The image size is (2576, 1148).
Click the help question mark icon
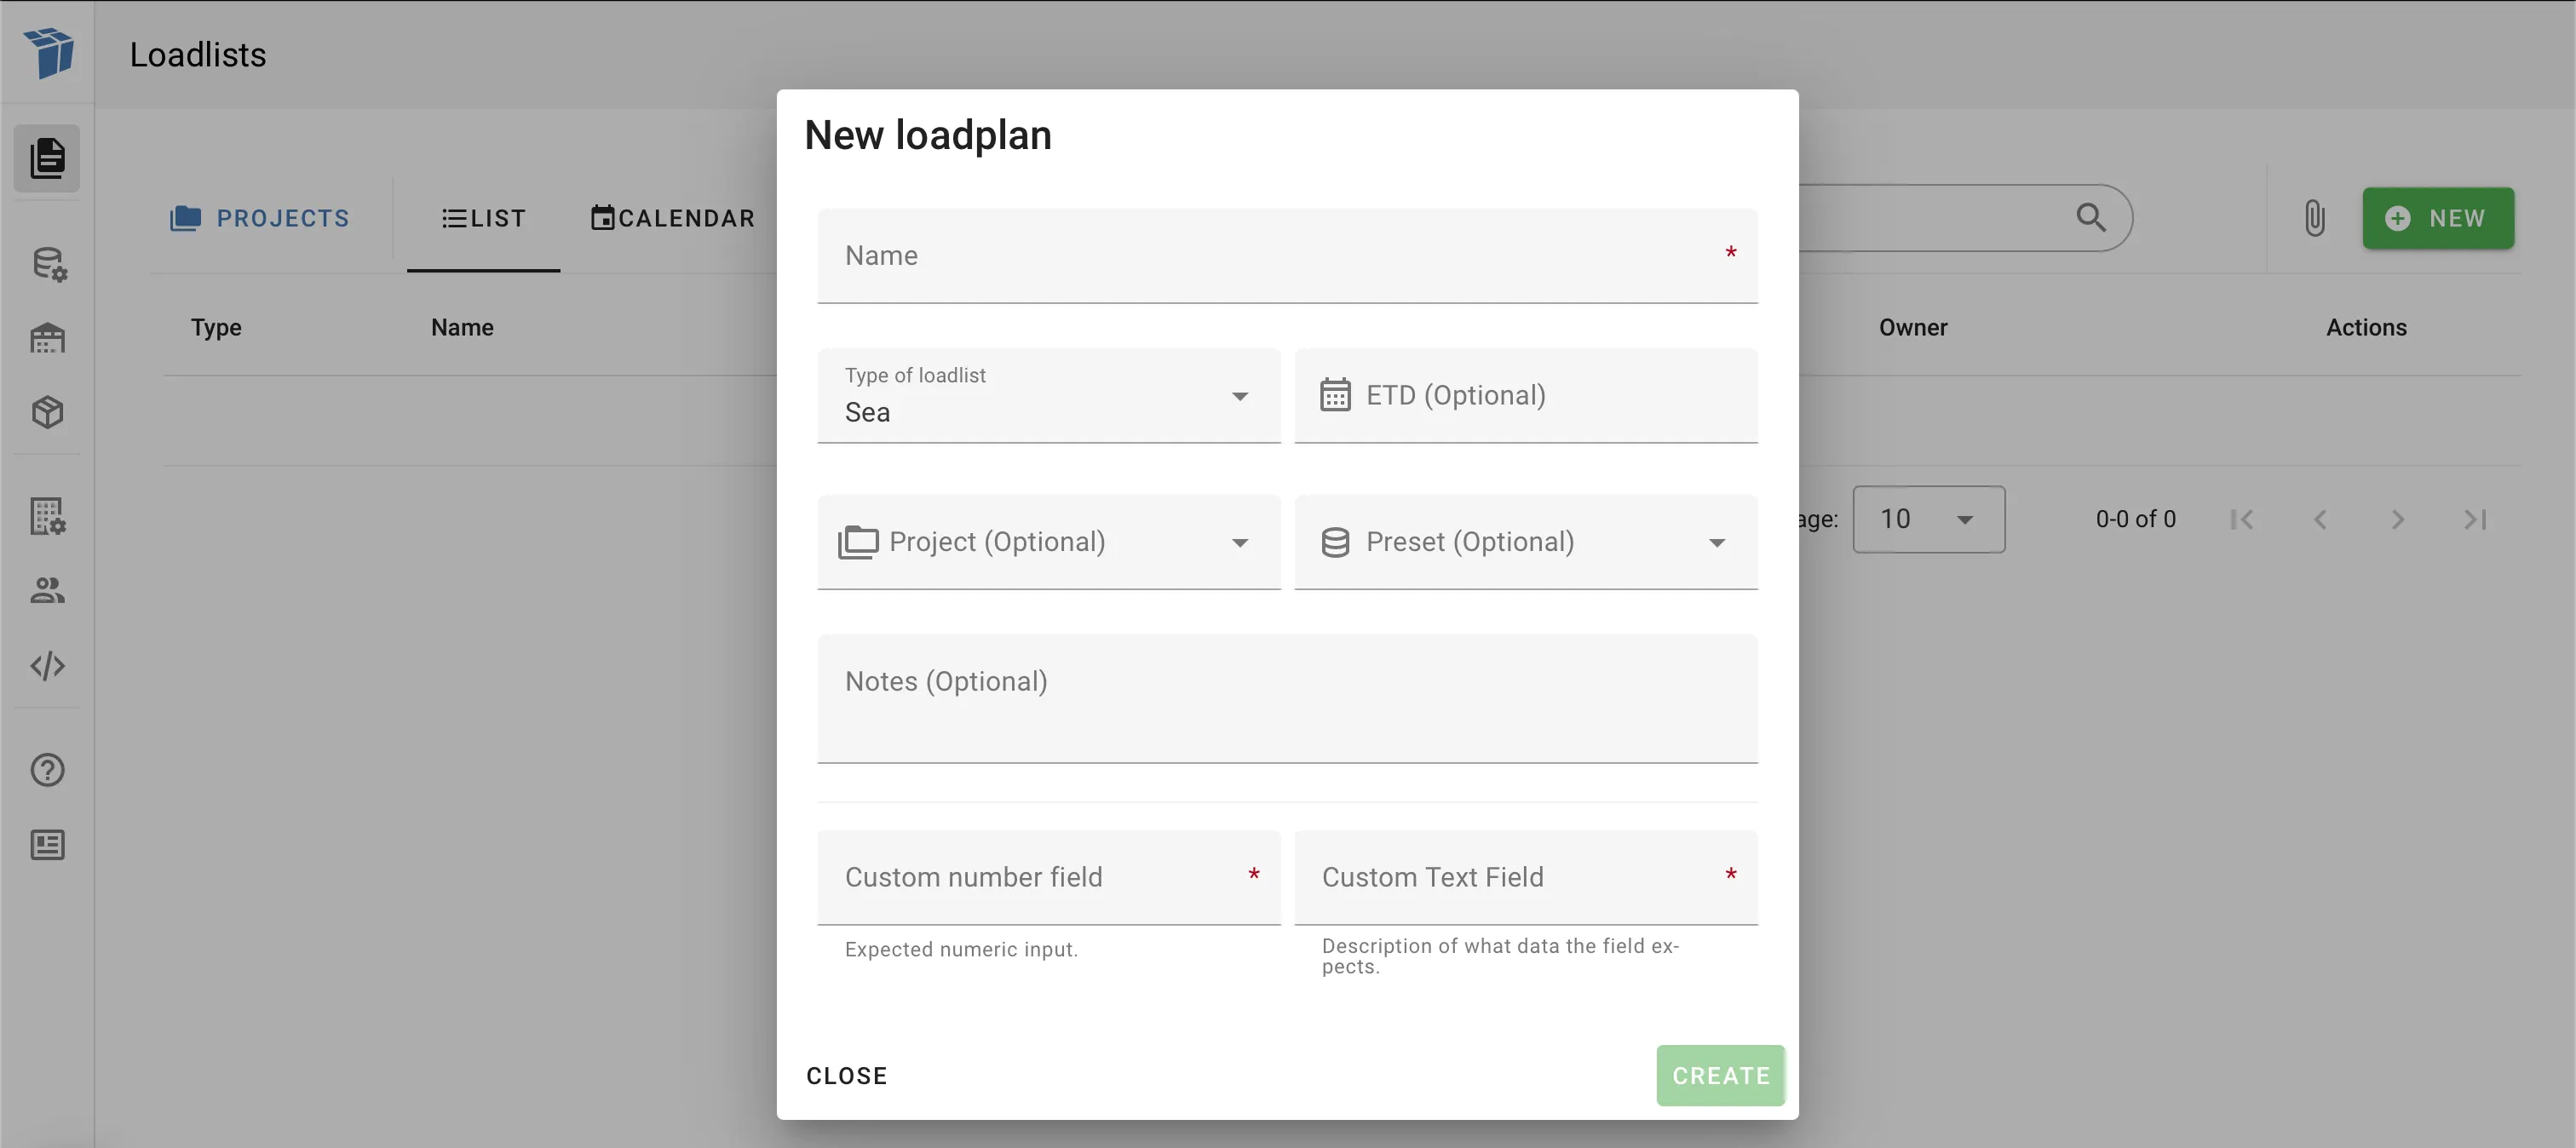[47, 770]
